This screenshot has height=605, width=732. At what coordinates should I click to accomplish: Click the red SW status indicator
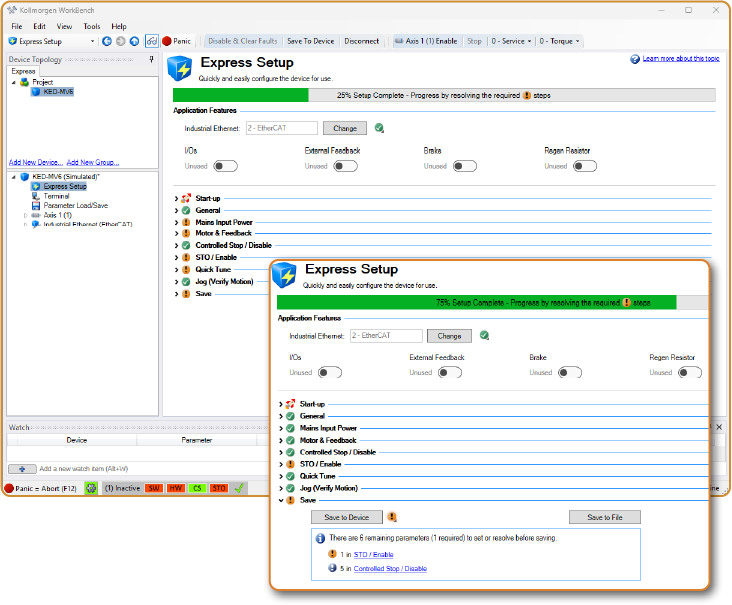point(154,488)
